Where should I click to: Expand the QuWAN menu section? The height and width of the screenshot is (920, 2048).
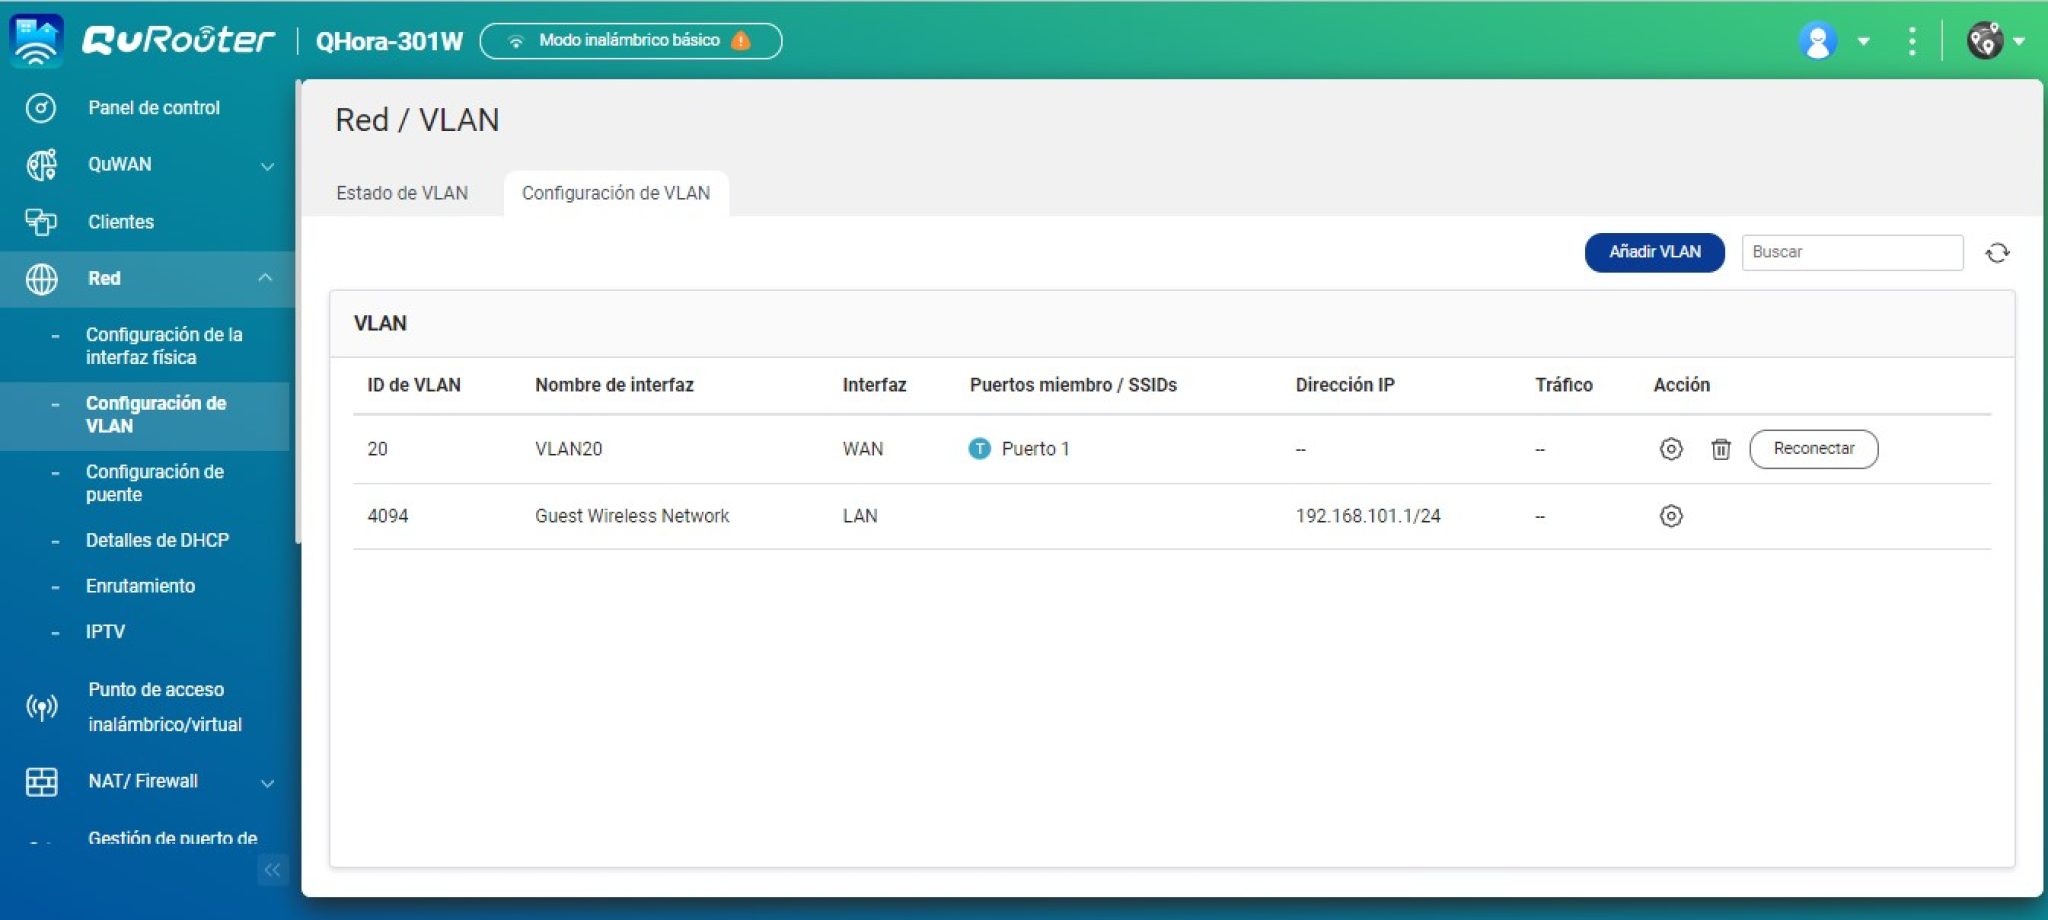[267, 166]
